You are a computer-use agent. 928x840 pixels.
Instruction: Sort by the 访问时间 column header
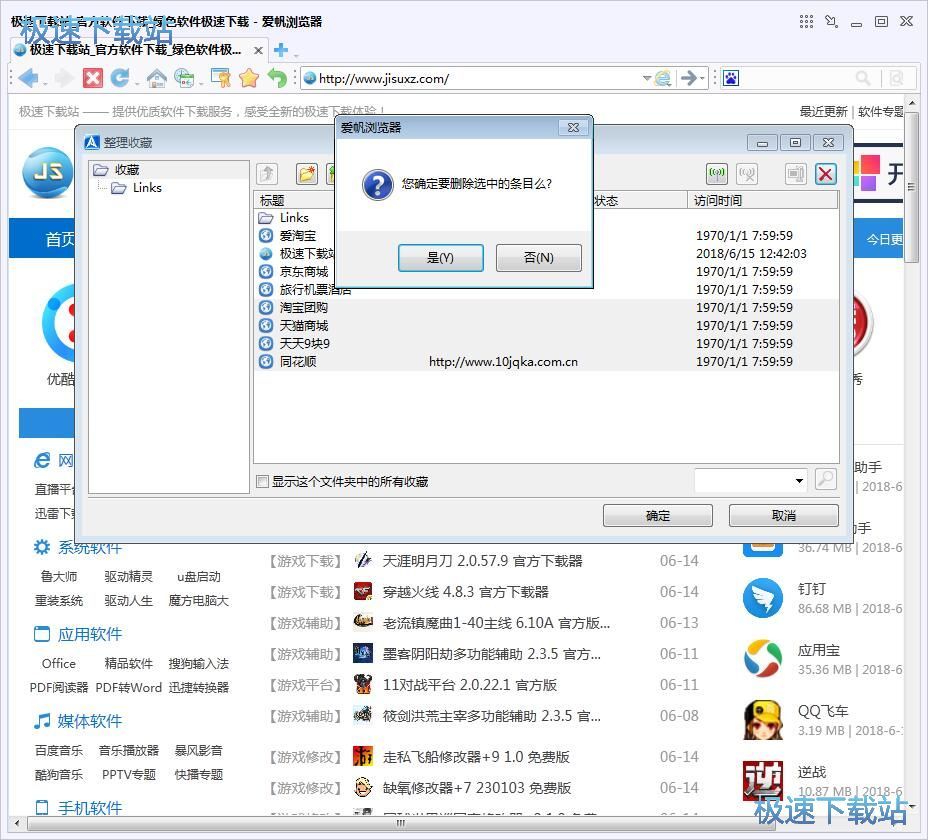point(762,200)
